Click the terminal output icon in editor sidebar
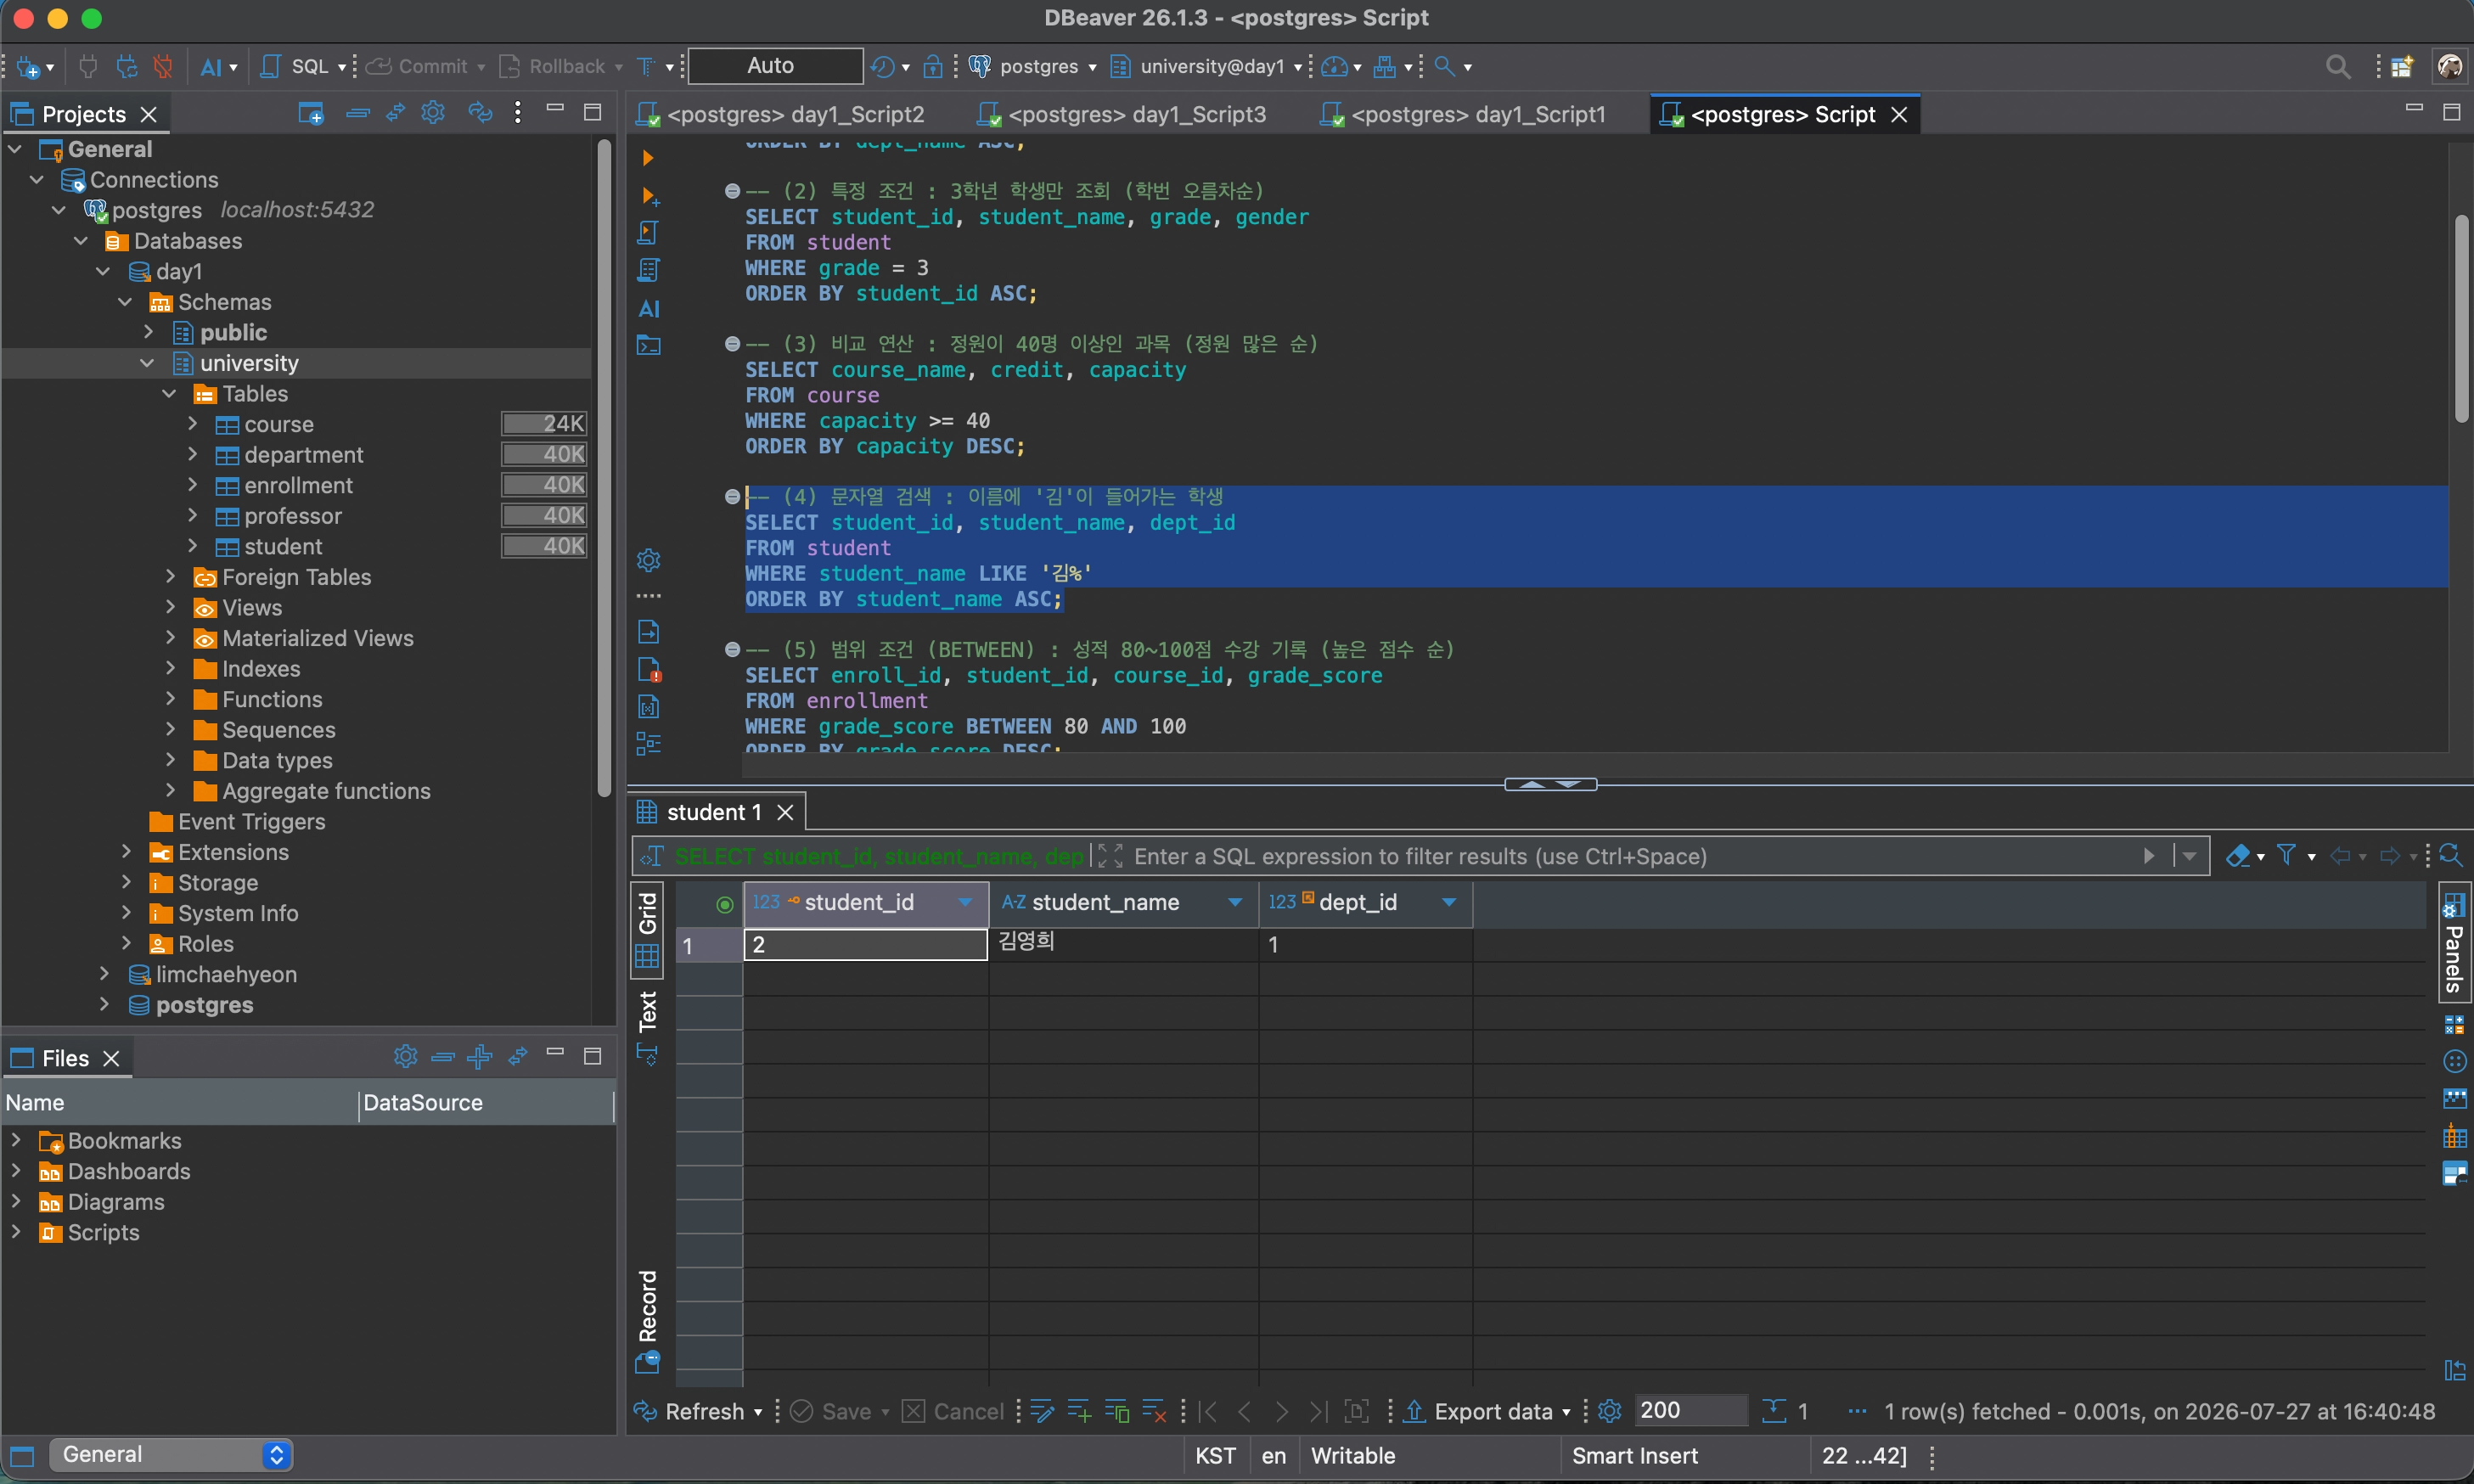The height and width of the screenshot is (1484, 2474). [x=649, y=346]
